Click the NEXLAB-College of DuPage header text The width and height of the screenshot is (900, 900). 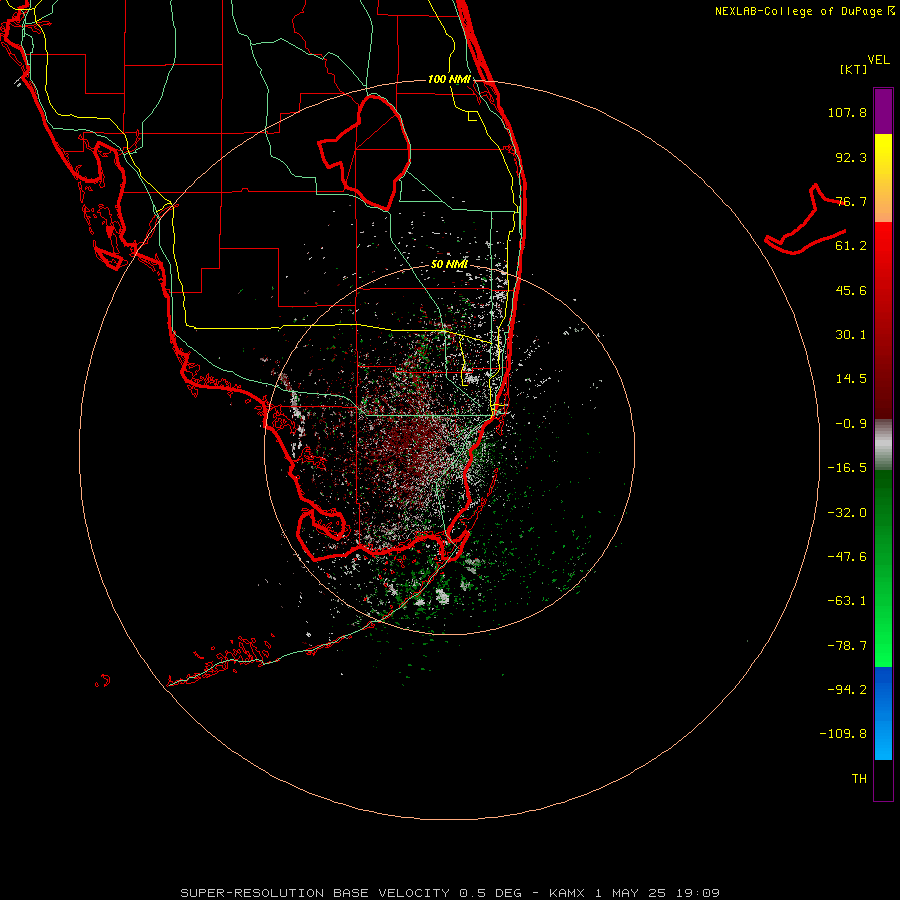point(805,11)
